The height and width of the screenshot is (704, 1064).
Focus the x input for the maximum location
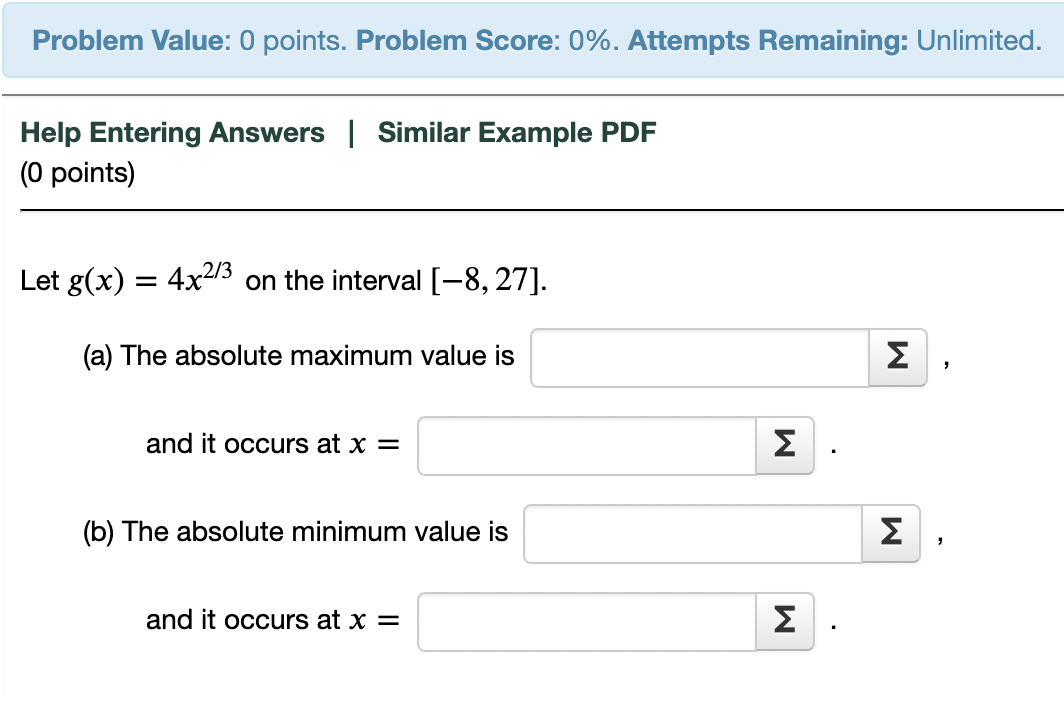coord(586,444)
